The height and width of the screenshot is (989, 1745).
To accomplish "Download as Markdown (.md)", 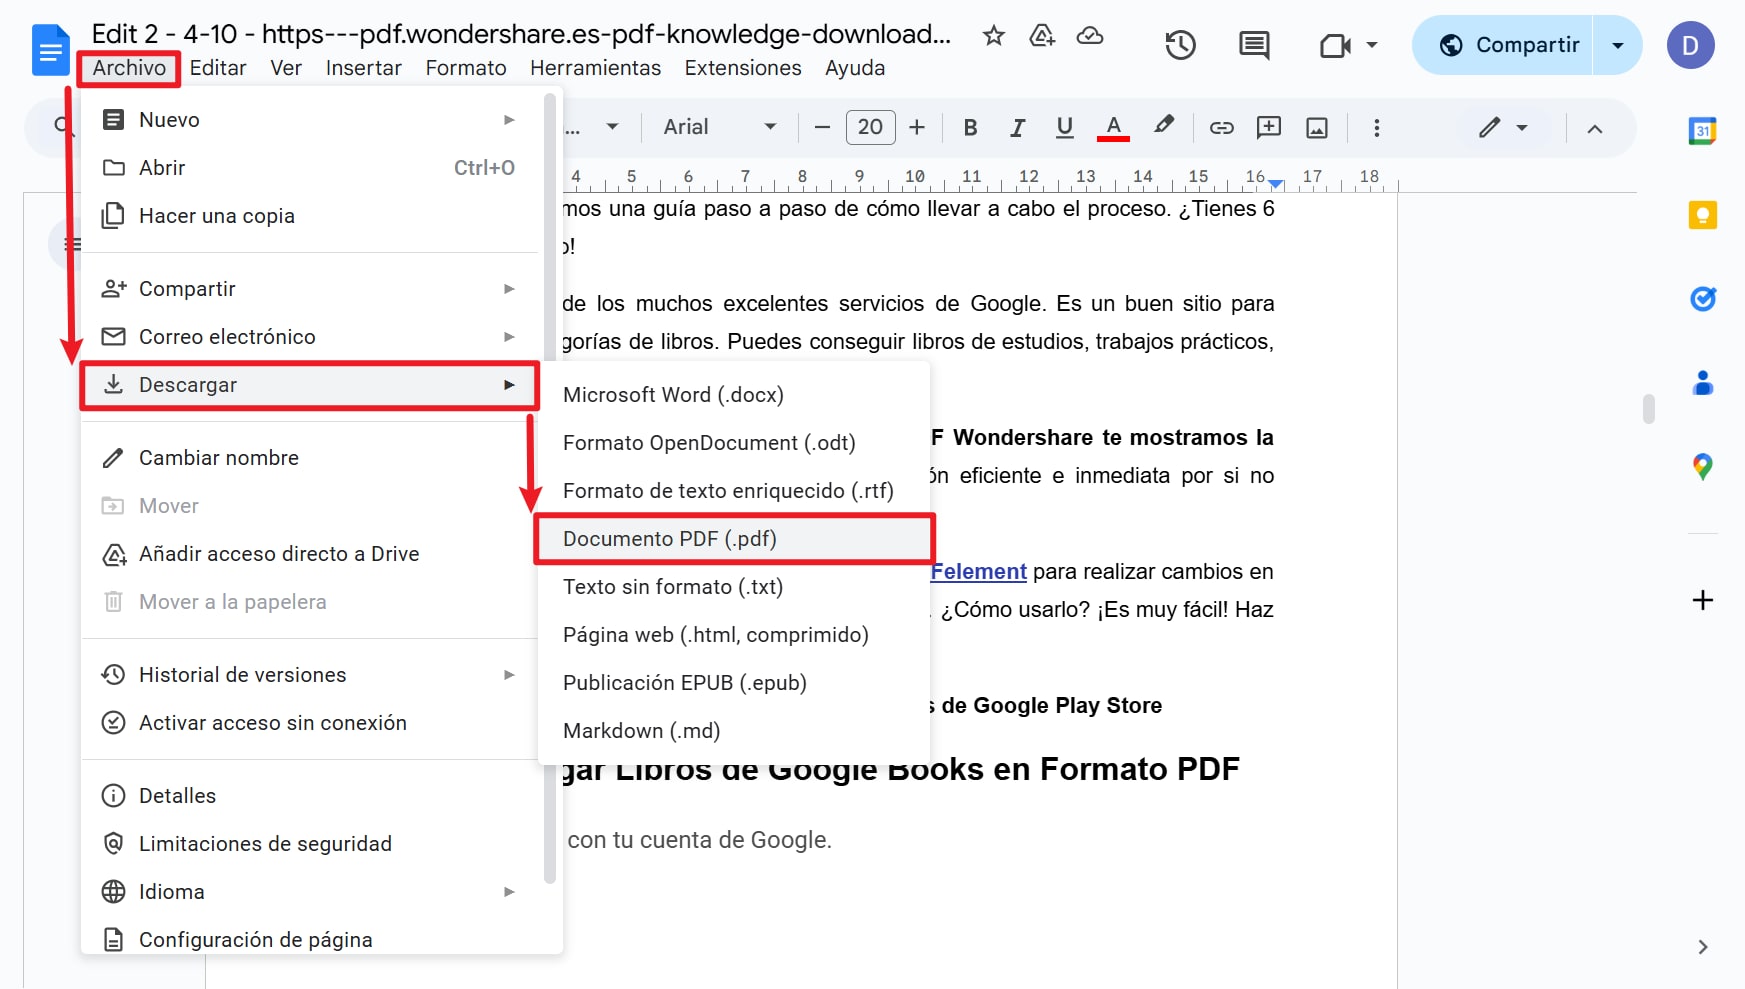I will (734, 731).
